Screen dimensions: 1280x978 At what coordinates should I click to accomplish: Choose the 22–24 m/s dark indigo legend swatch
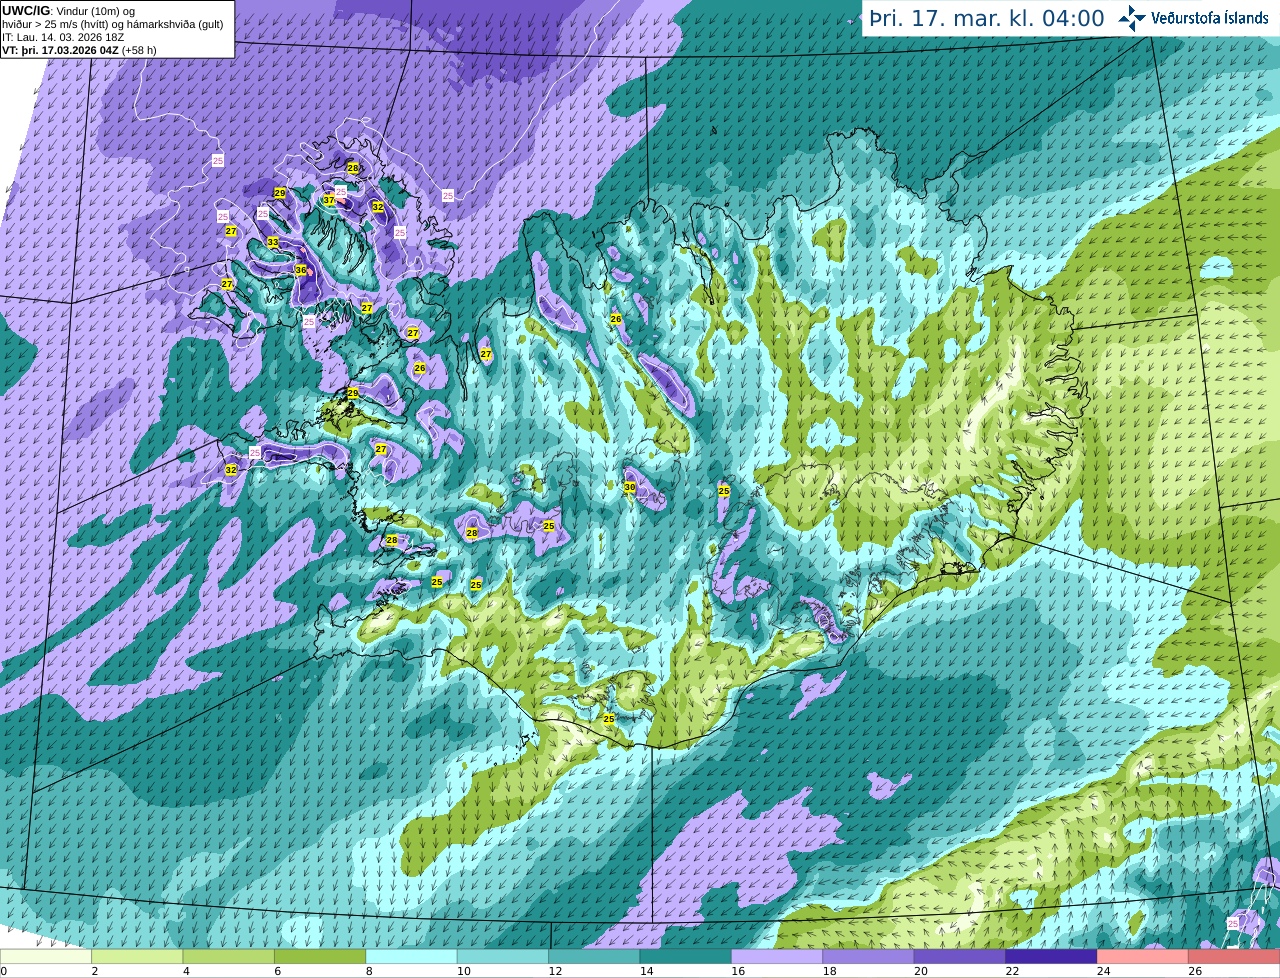pyautogui.click(x=1052, y=957)
